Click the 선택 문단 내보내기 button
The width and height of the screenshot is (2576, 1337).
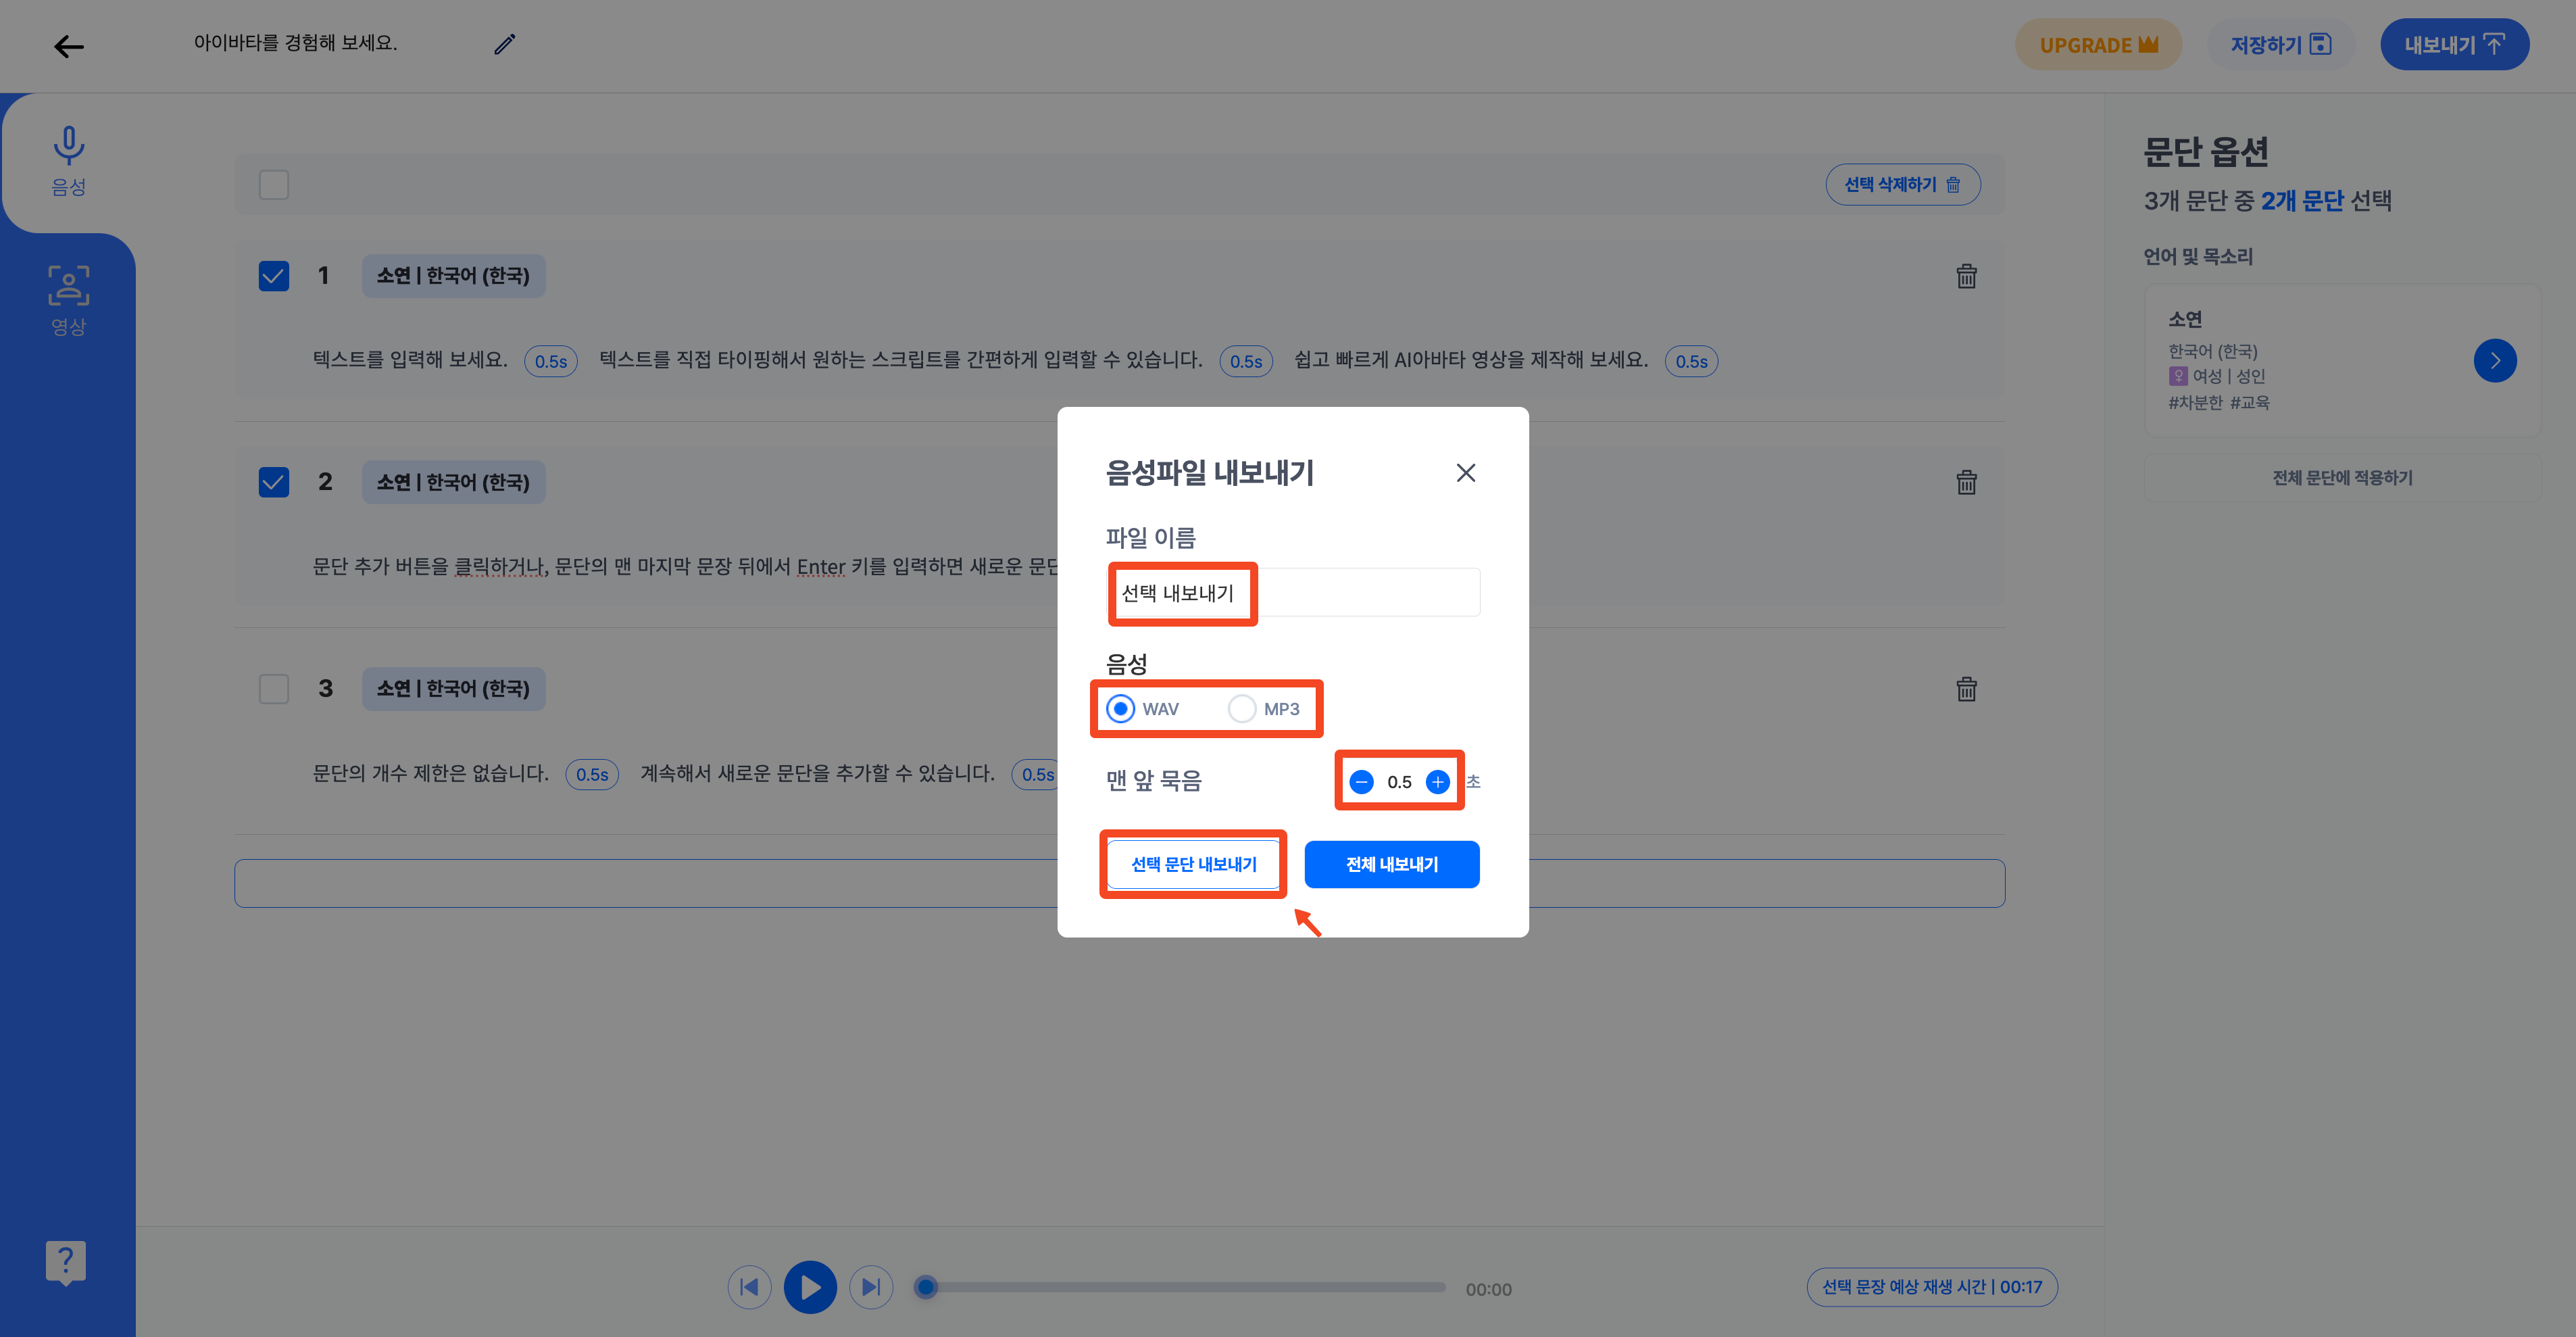[1193, 864]
